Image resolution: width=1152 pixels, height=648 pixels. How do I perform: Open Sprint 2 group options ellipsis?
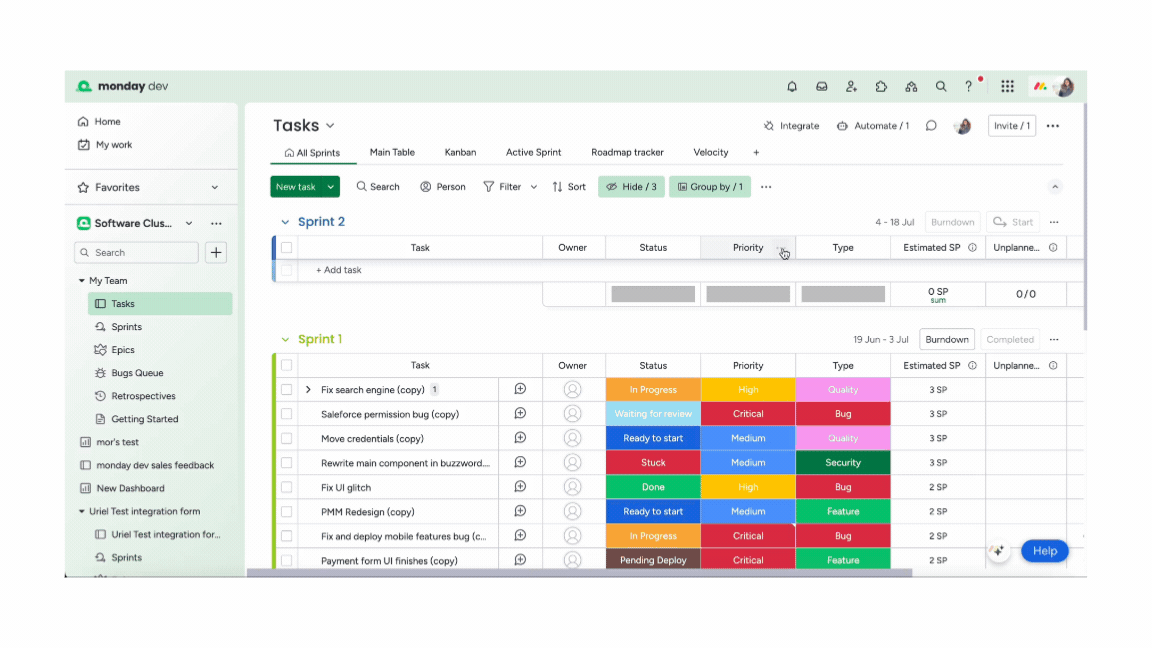[x=1054, y=222]
